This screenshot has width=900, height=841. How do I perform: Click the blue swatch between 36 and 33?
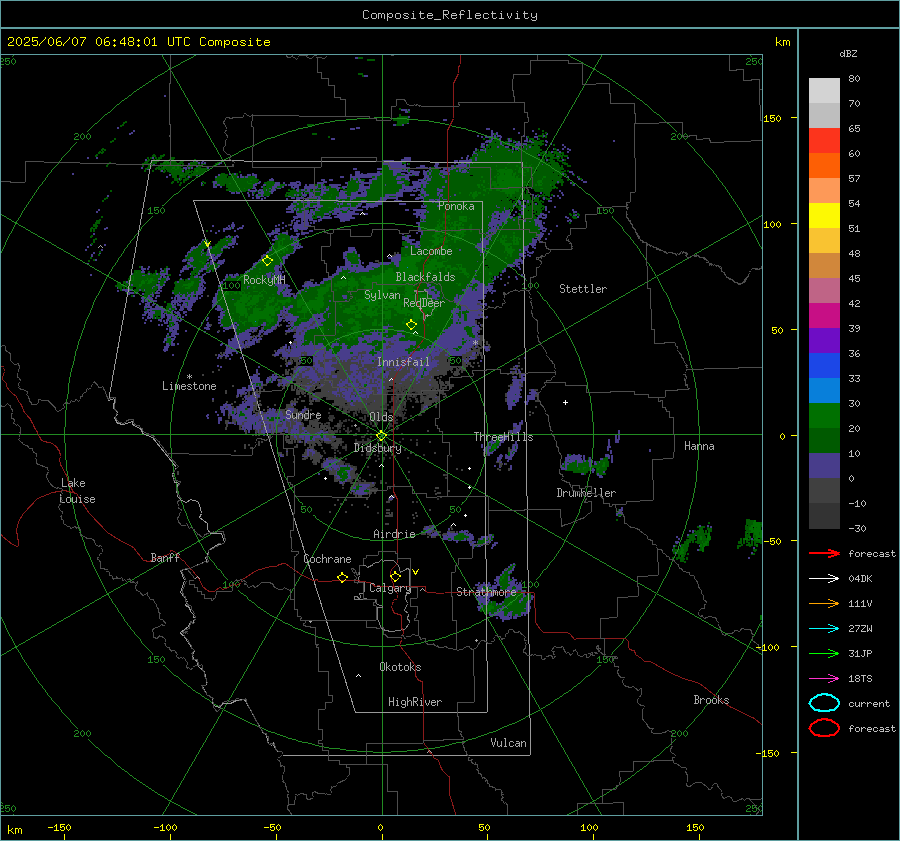[x=824, y=366]
